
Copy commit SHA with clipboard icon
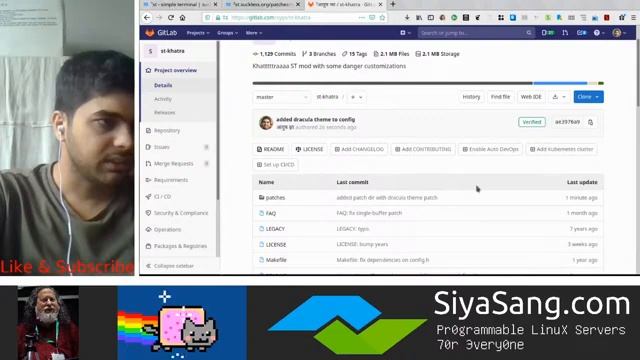click(590, 122)
